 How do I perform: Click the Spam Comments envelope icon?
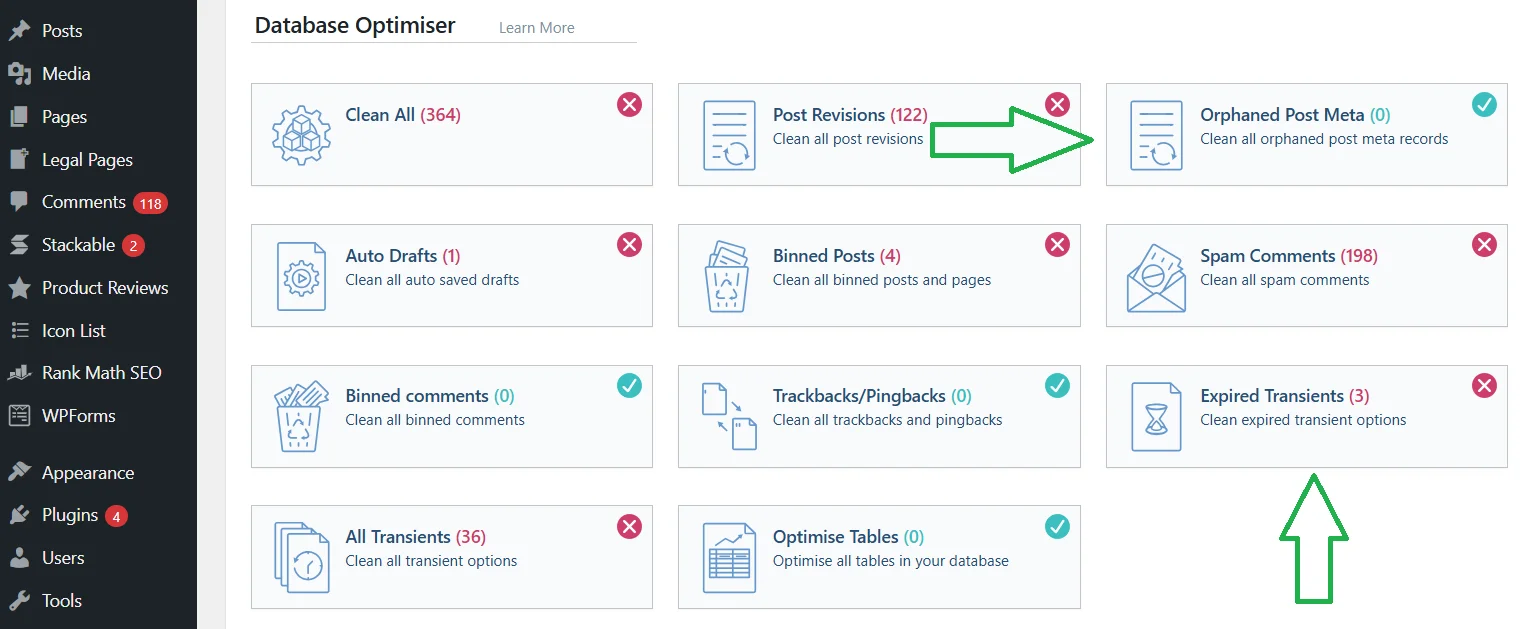tap(1156, 276)
